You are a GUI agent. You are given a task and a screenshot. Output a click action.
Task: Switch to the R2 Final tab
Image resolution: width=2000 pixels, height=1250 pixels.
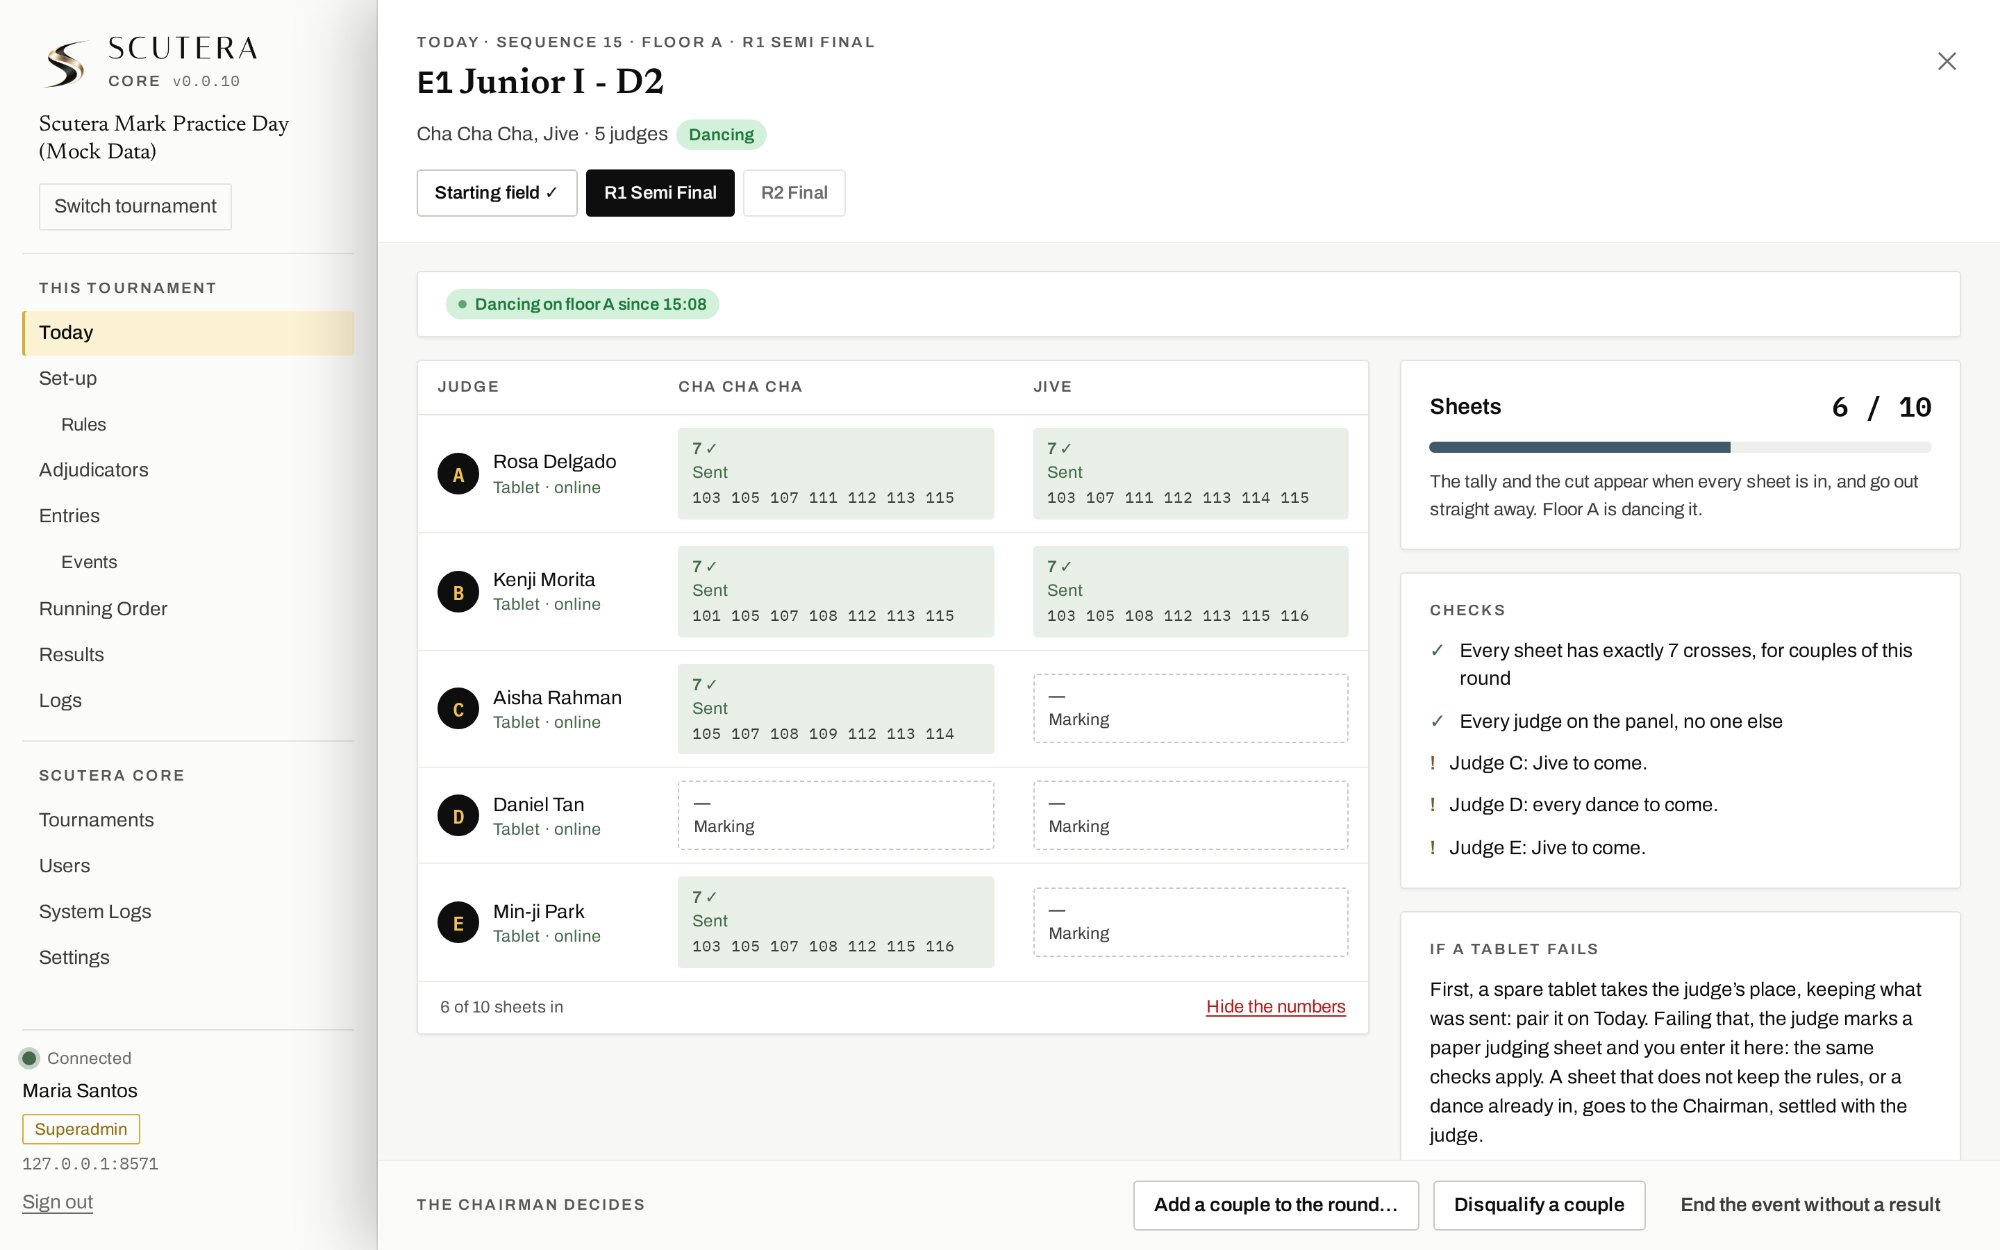coord(794,193)
